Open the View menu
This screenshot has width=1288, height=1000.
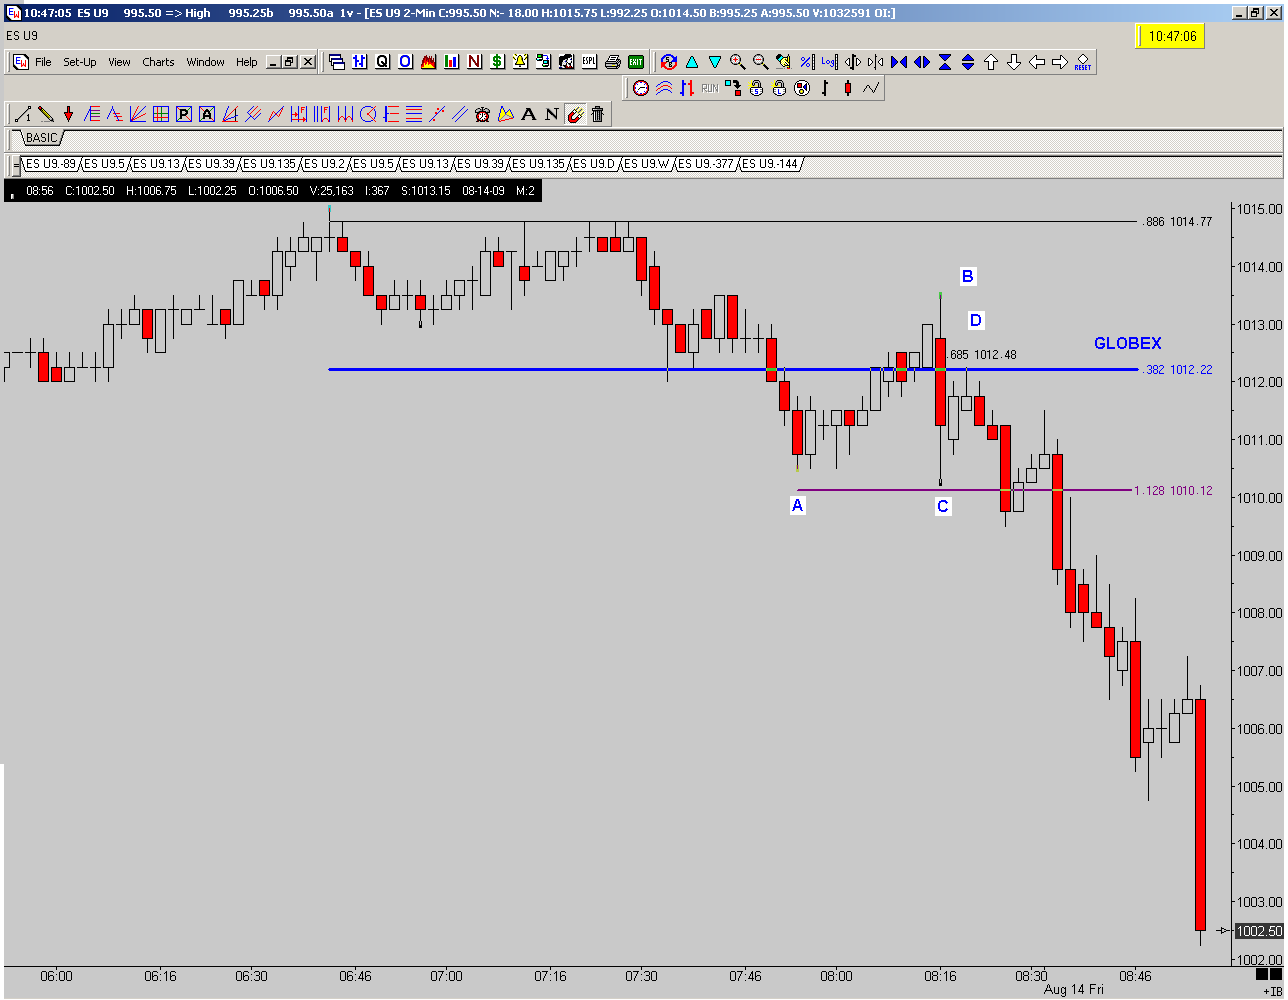(119, 62)
